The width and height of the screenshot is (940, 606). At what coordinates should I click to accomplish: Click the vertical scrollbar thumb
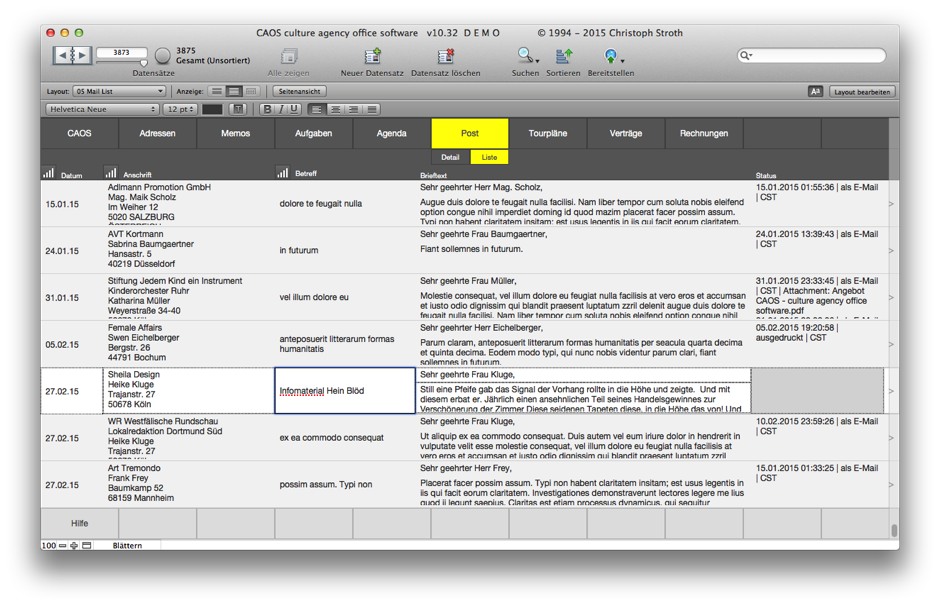894,530
